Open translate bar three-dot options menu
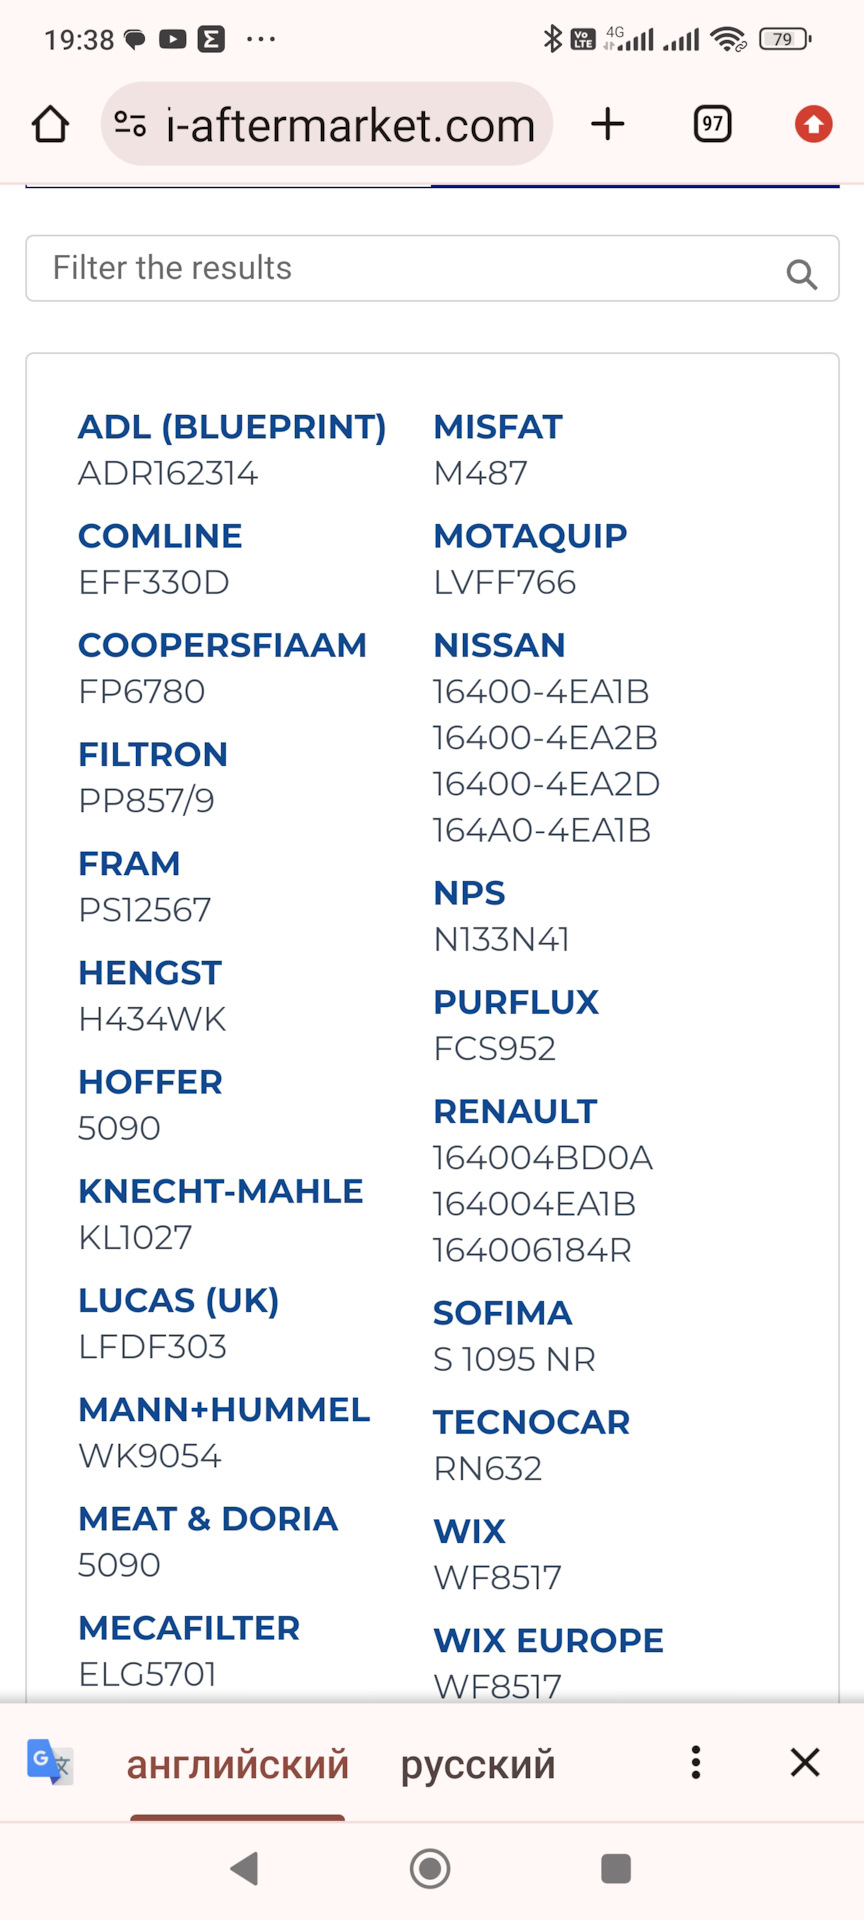 (x=696, y=1762)
